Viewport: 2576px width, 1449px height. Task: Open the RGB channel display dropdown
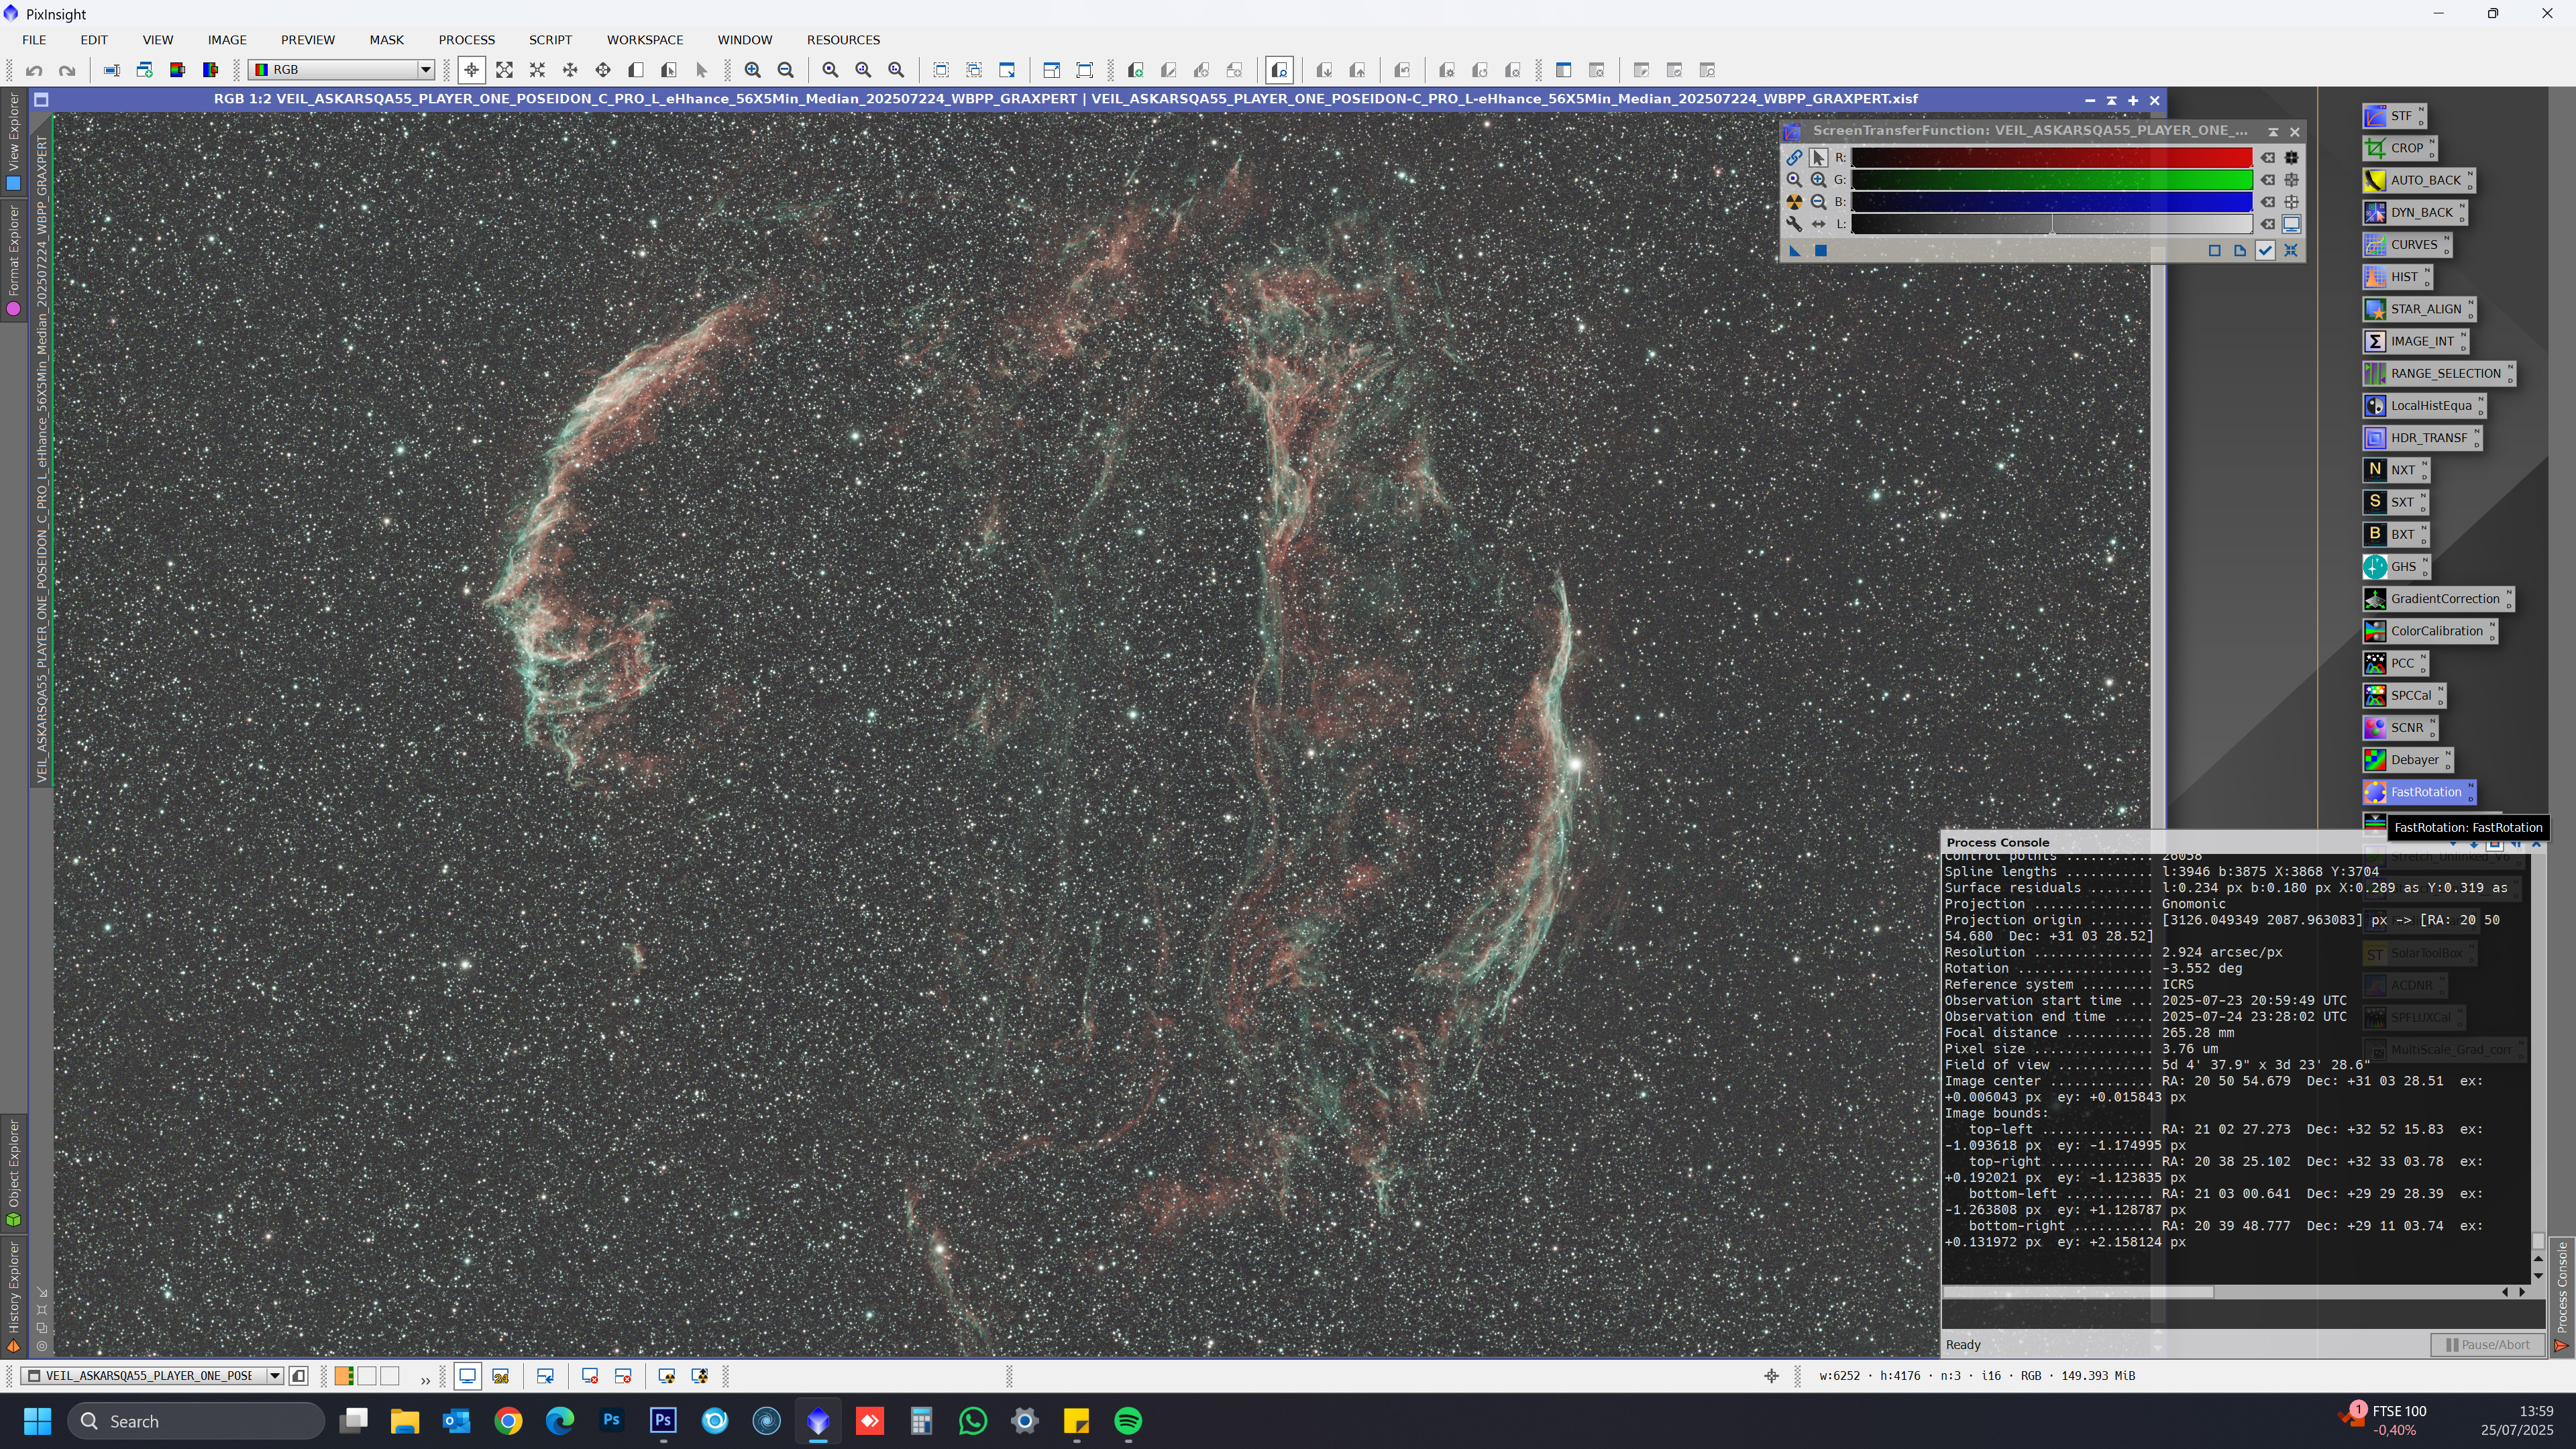click(x=425, y=70)
